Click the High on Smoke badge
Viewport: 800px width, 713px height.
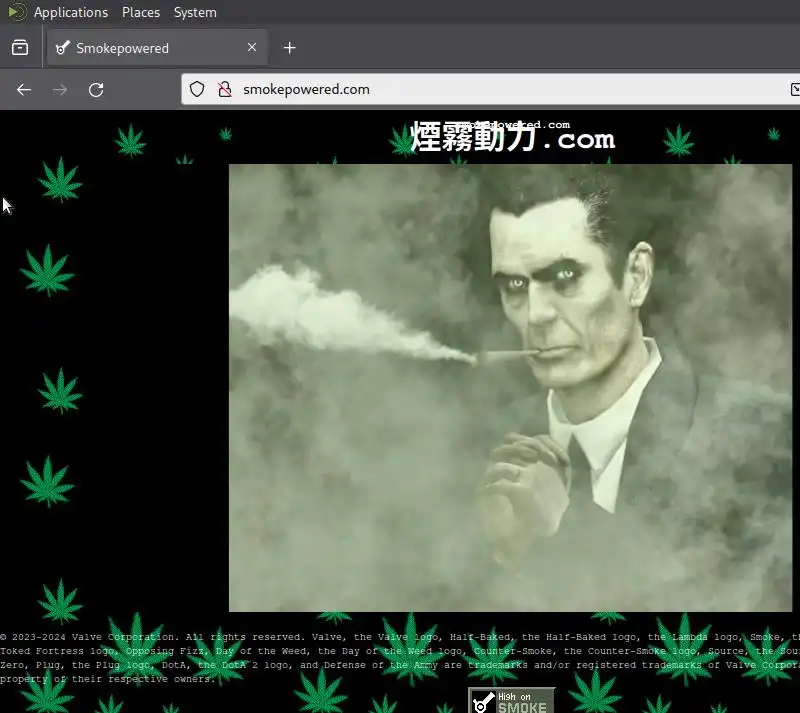511,700
